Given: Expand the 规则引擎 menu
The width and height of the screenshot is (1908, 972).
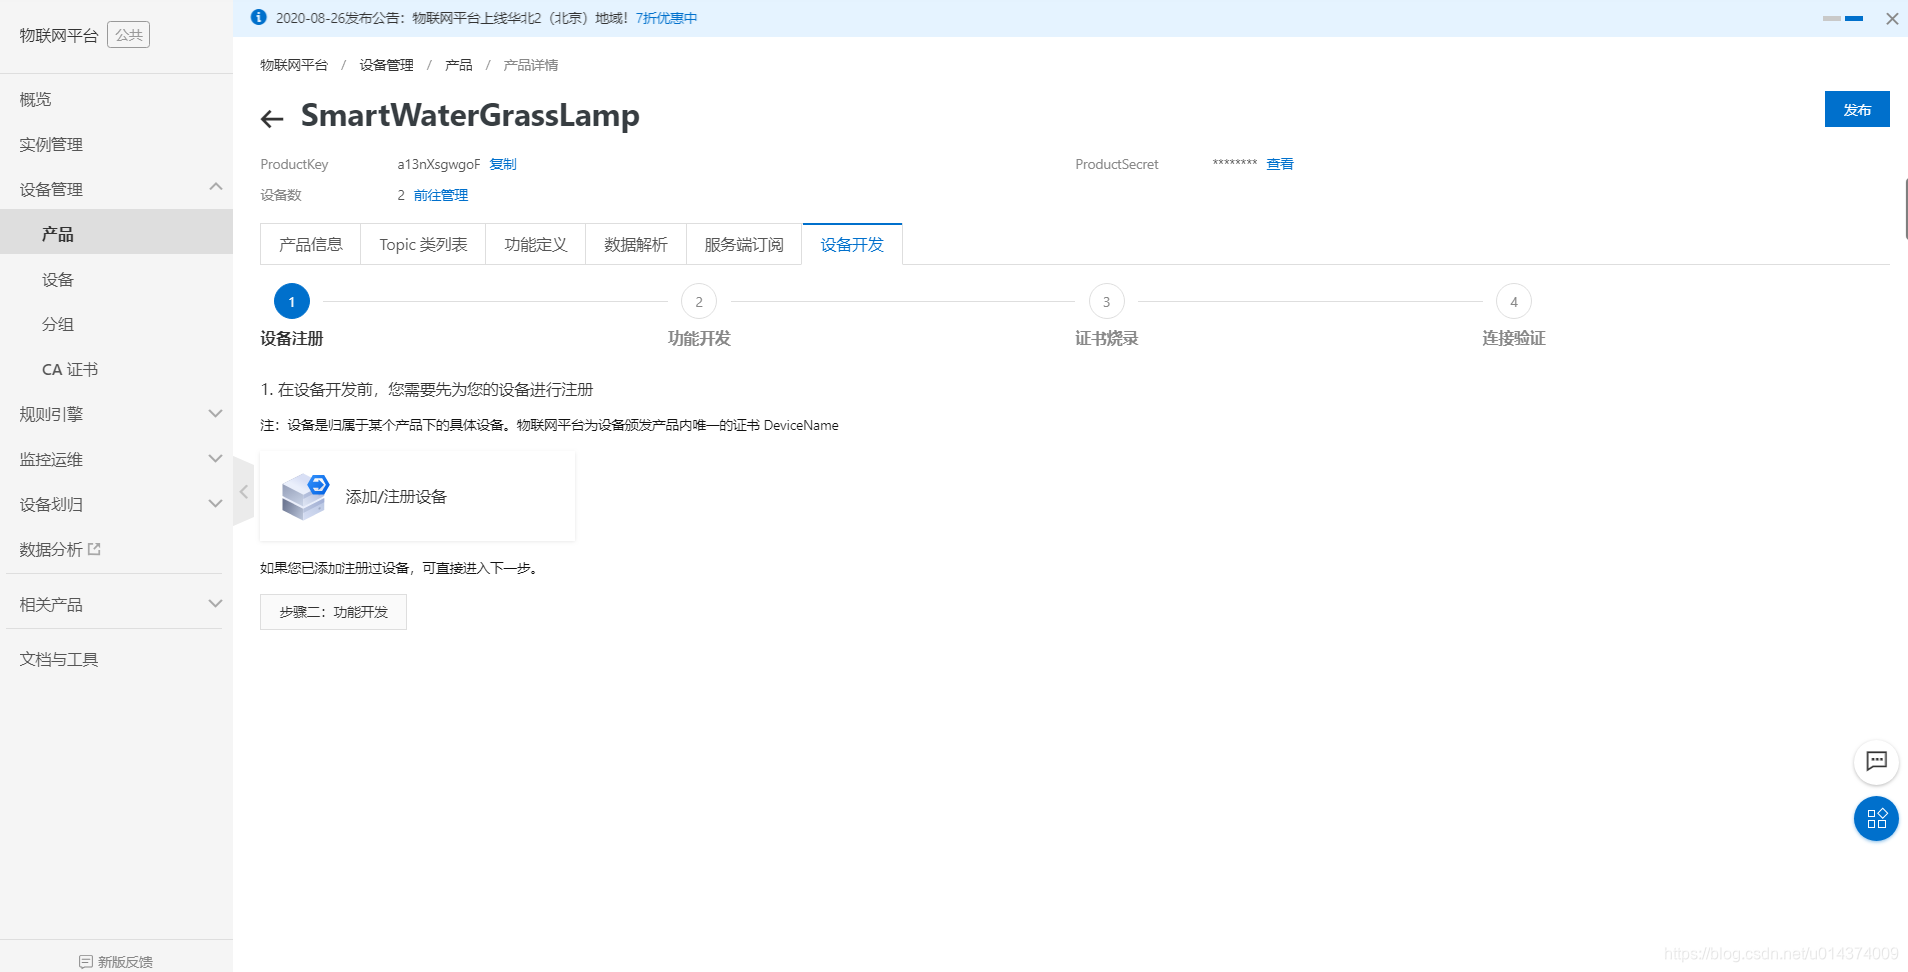Looking at the screenshot, I should coord(216,413).
